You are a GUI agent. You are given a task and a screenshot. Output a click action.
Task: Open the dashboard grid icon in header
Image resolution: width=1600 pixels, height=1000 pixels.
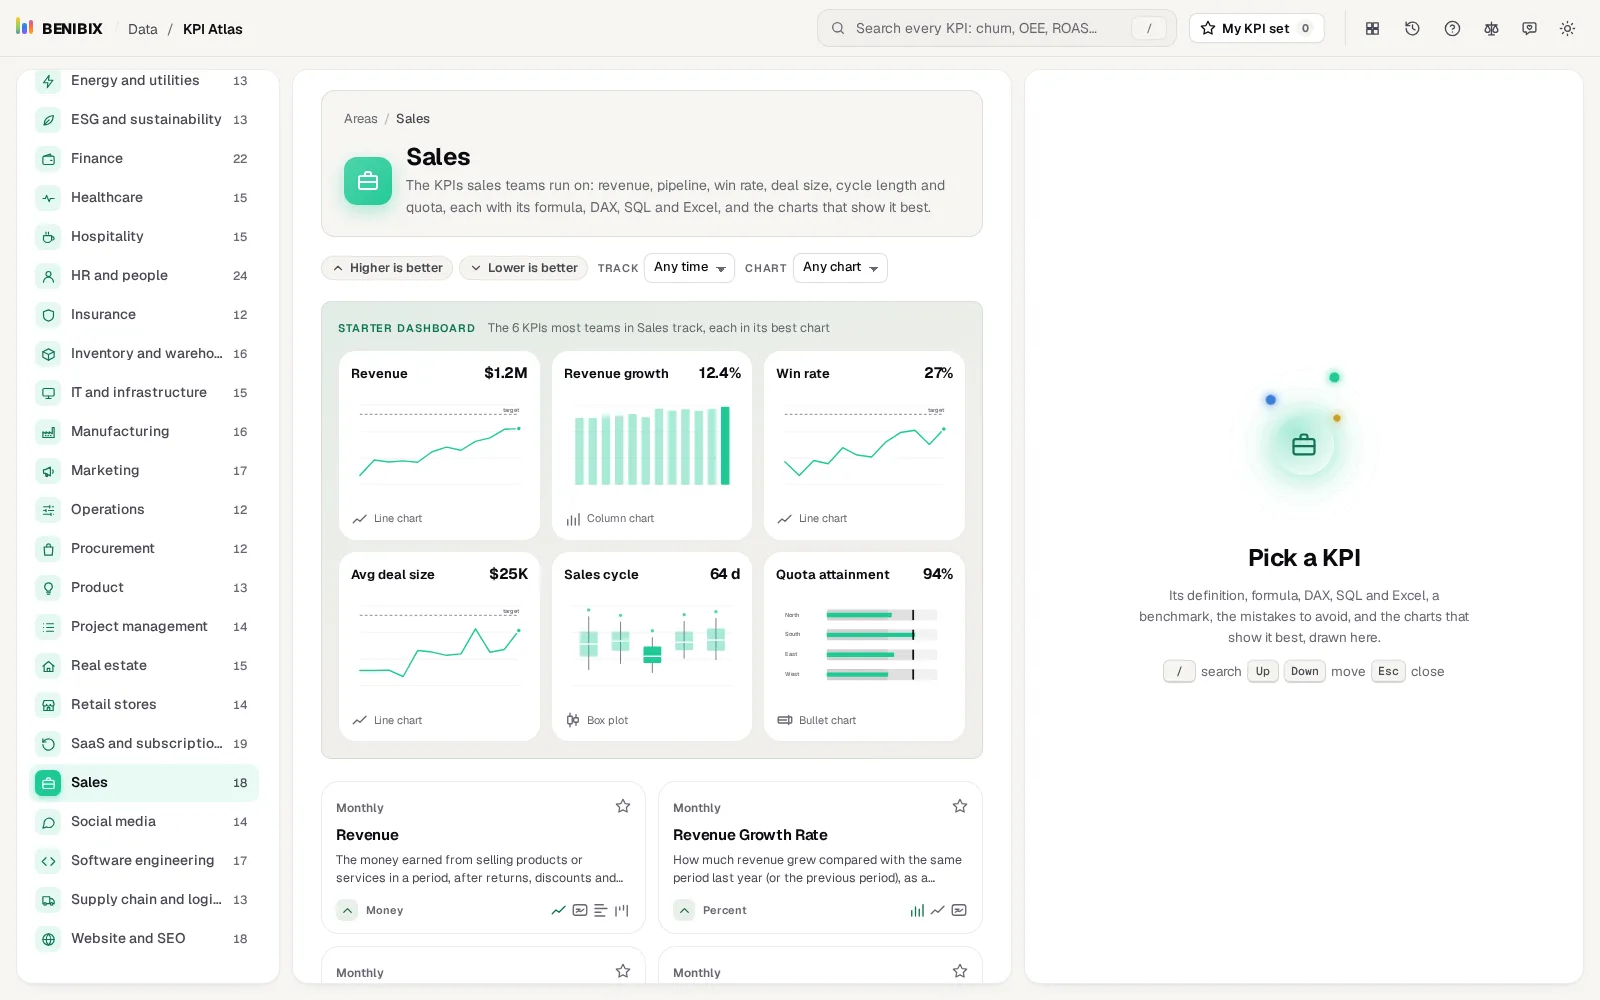click(1373, 29)
